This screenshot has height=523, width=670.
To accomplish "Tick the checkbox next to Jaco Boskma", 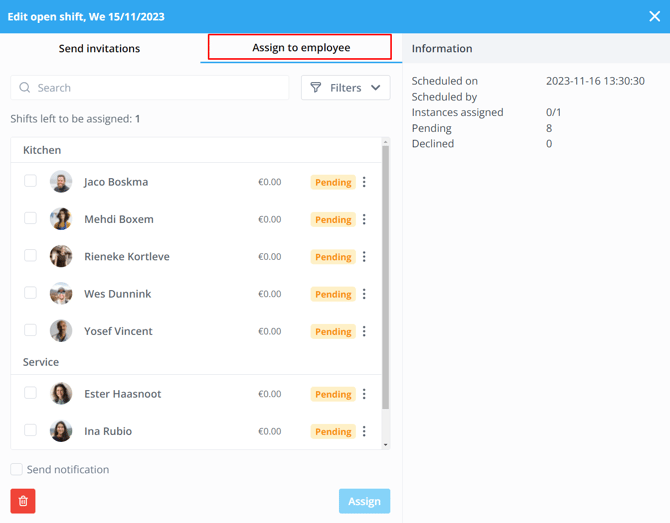I will (30, 181).
